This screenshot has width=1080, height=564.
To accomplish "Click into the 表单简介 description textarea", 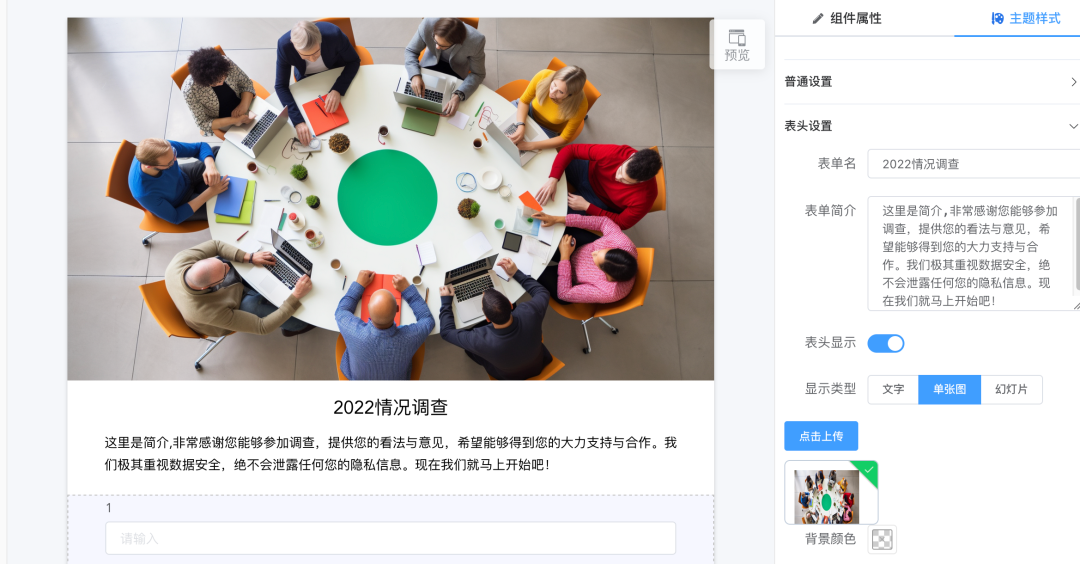I will point(970,253).
